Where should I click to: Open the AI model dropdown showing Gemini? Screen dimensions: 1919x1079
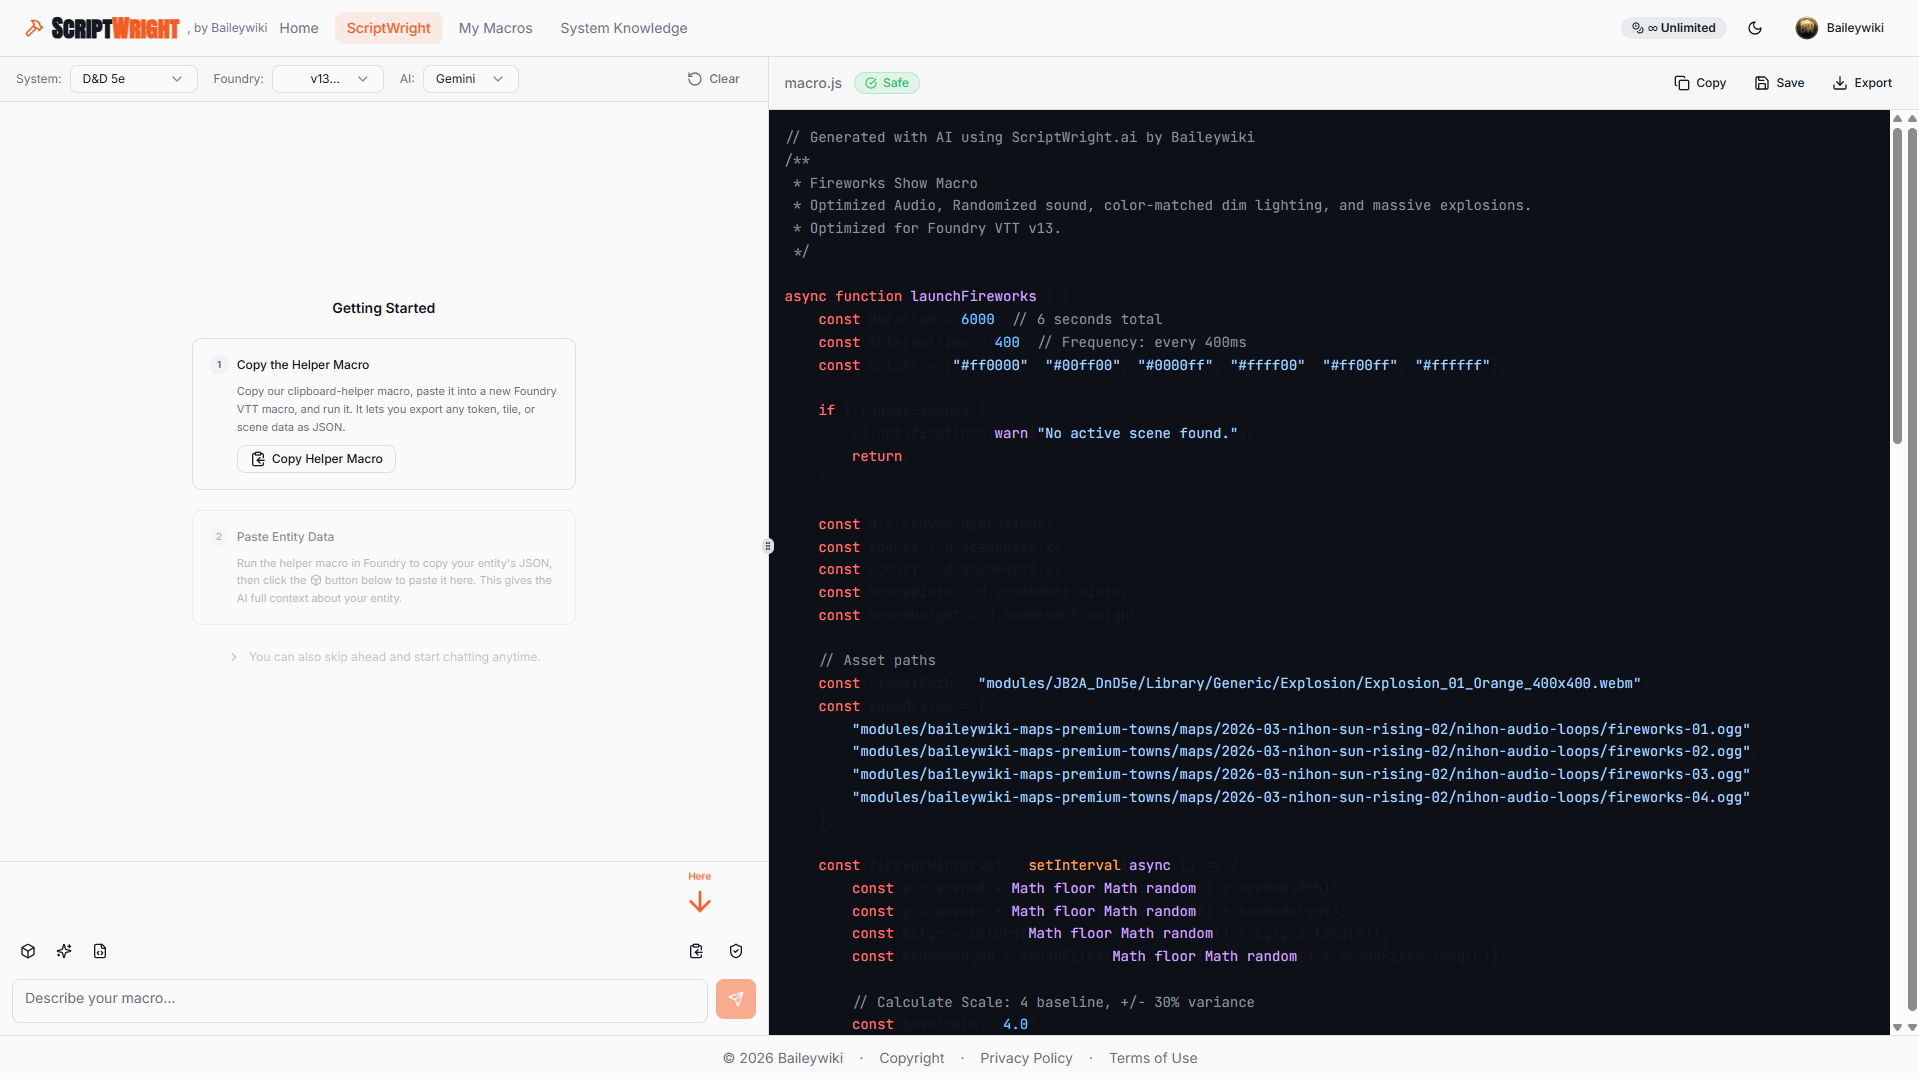pyautogui.click(x=471, y=79)
